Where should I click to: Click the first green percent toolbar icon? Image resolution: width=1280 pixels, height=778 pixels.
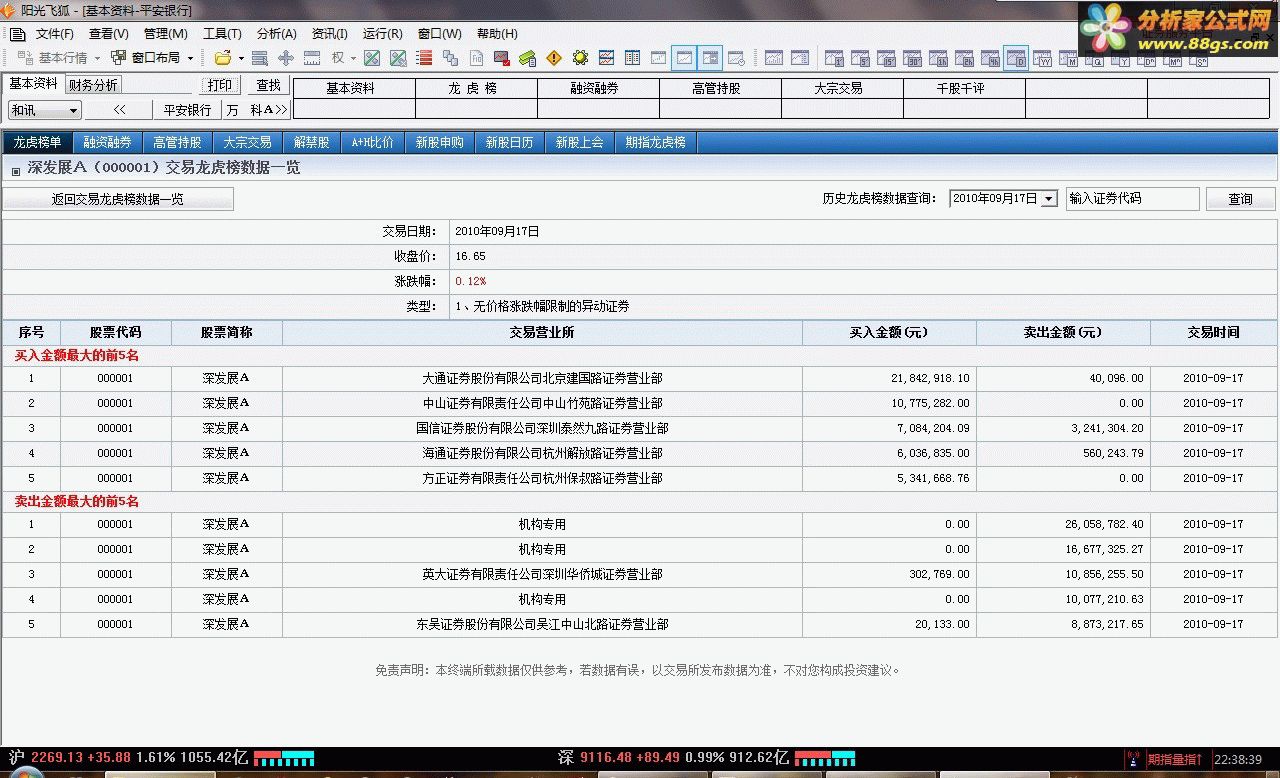[372, 58]
